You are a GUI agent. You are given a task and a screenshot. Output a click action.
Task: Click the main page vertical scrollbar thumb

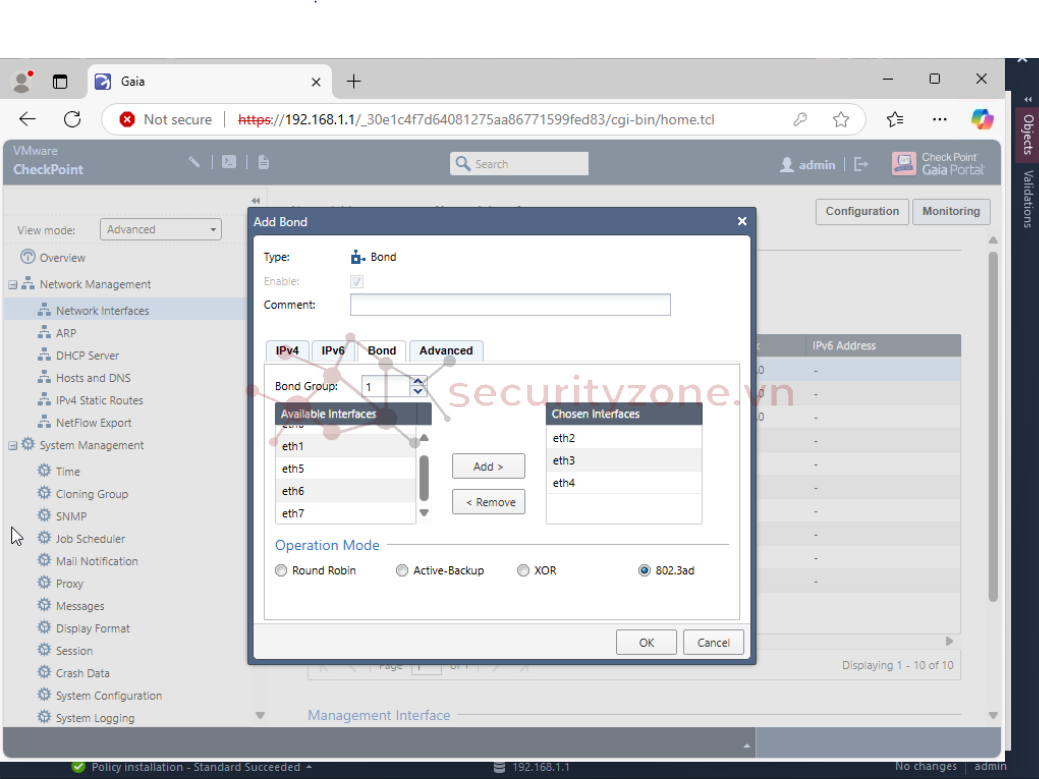click(993, 426)
